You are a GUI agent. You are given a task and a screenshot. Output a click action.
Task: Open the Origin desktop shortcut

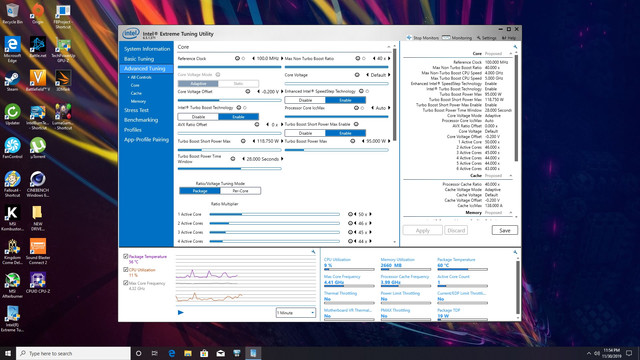click(x=38, y=13)
